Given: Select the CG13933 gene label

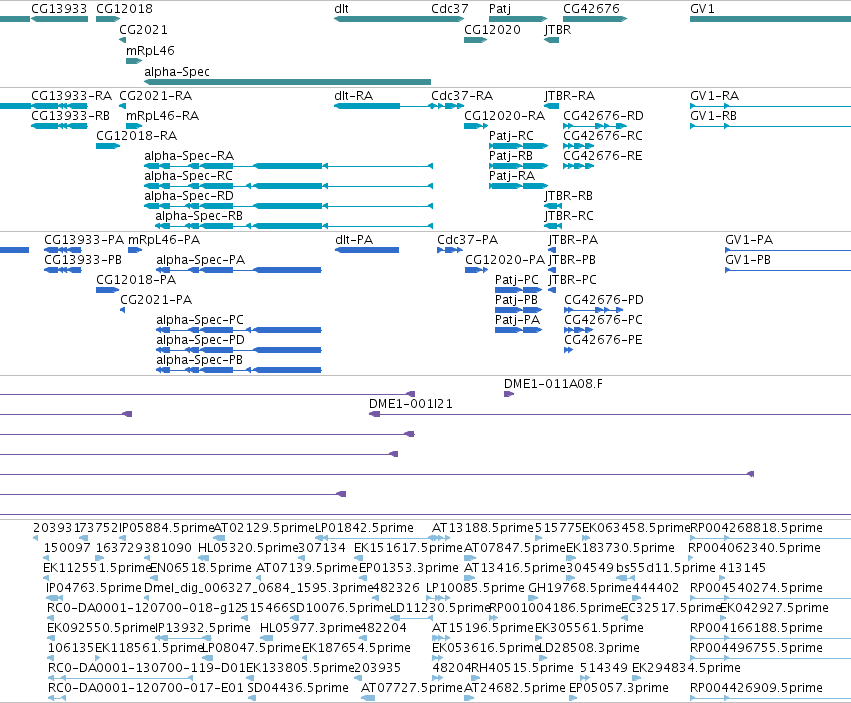Looking at the screenshot, I should point(59,9).
